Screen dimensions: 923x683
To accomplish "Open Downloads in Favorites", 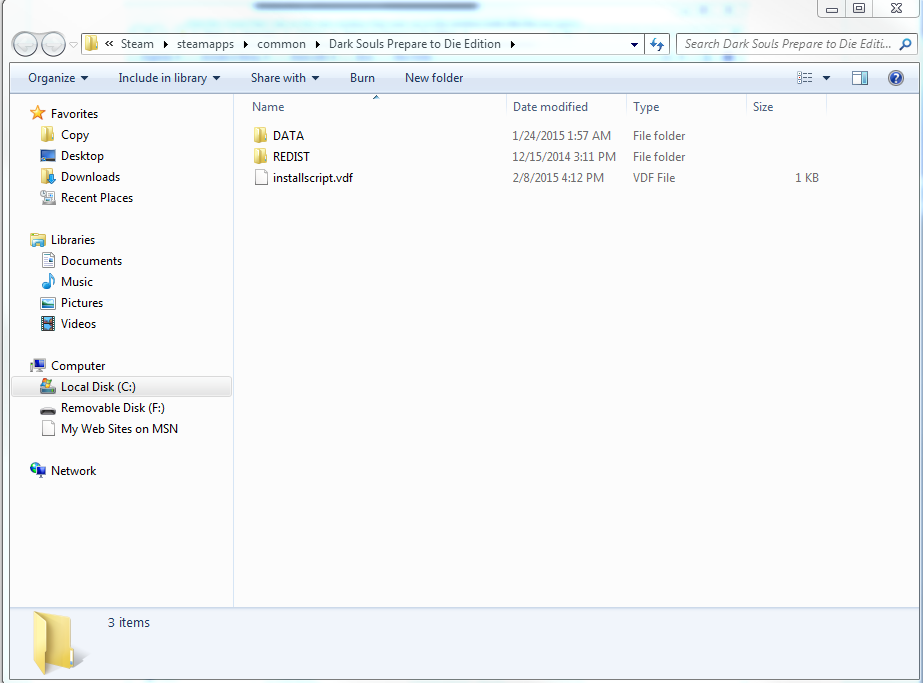I will pyautogui.click(x=91, y=177).
